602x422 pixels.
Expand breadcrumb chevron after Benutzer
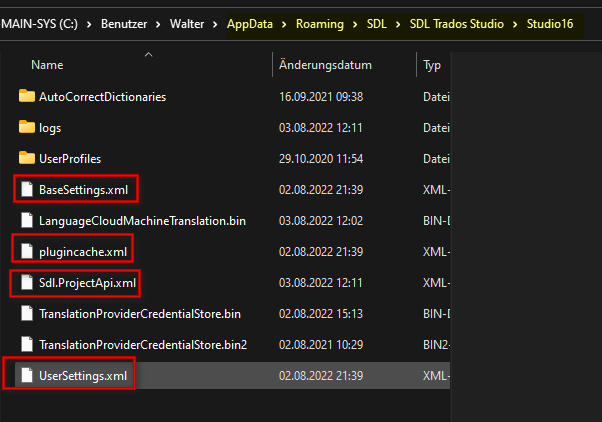[x=158, y=25]
